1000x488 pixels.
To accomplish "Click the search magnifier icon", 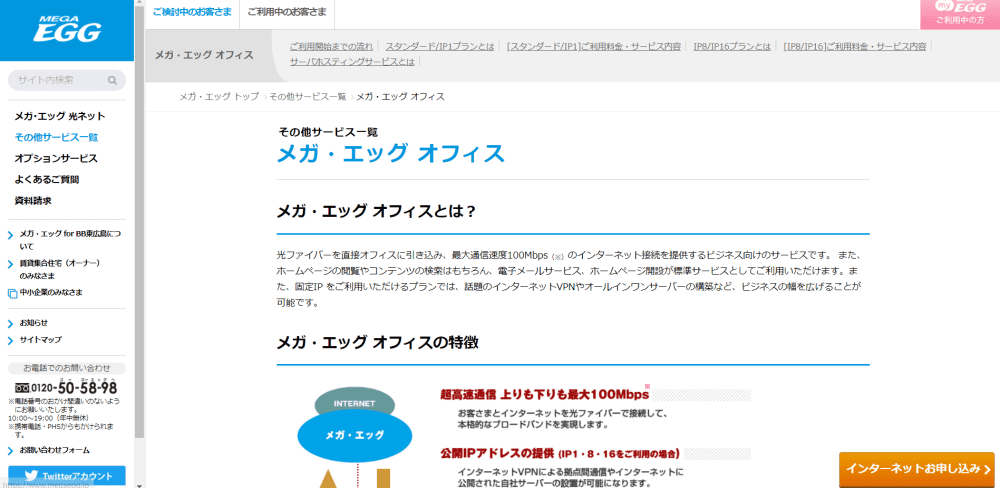I will click(112, 80).
